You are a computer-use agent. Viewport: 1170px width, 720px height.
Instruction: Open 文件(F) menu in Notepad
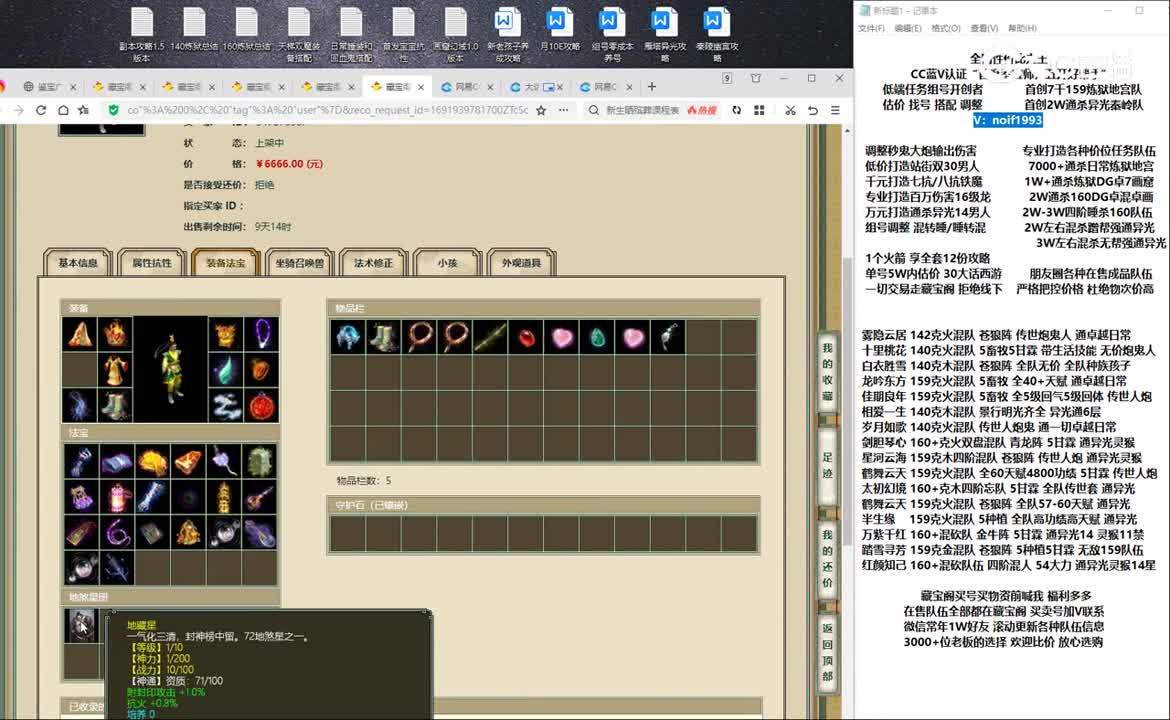871,28
